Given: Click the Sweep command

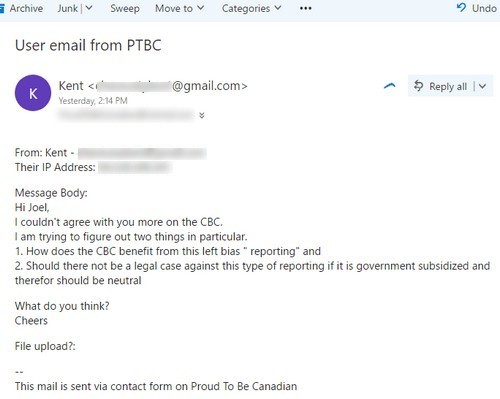Looking at the screenshot, I should pyautogui.click(x=125, y=8).
